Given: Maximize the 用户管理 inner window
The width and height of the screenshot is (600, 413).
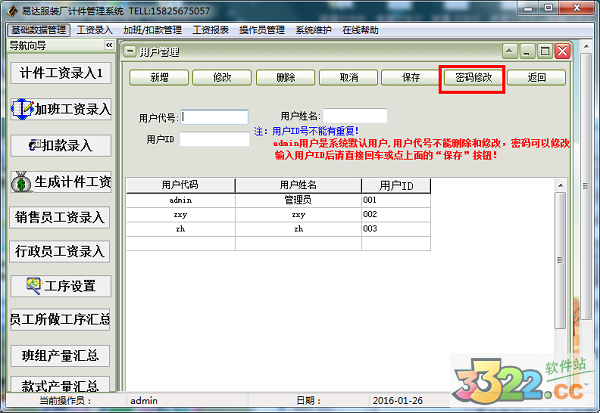Looking at the screenshot, I should (545, 51).
